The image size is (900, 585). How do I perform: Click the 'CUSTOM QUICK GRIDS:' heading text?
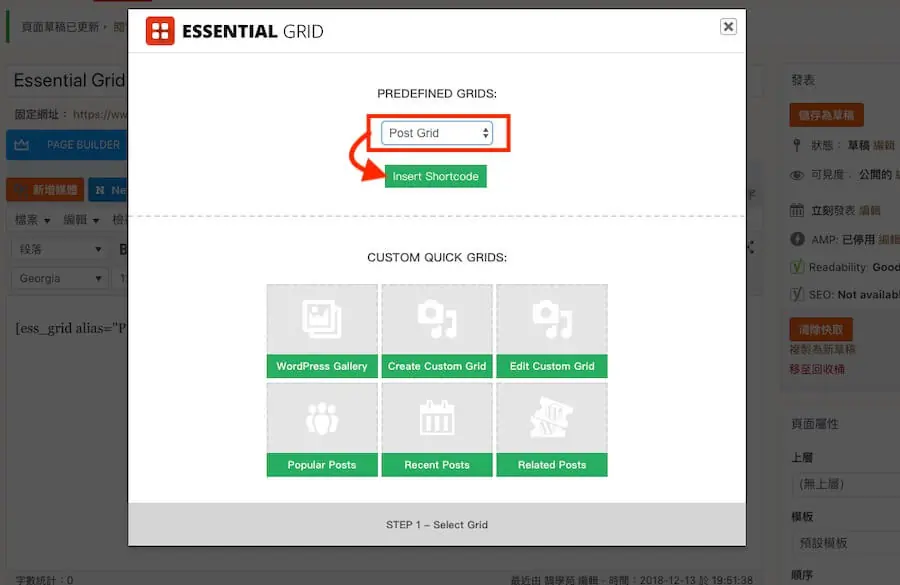pos(437,257)
